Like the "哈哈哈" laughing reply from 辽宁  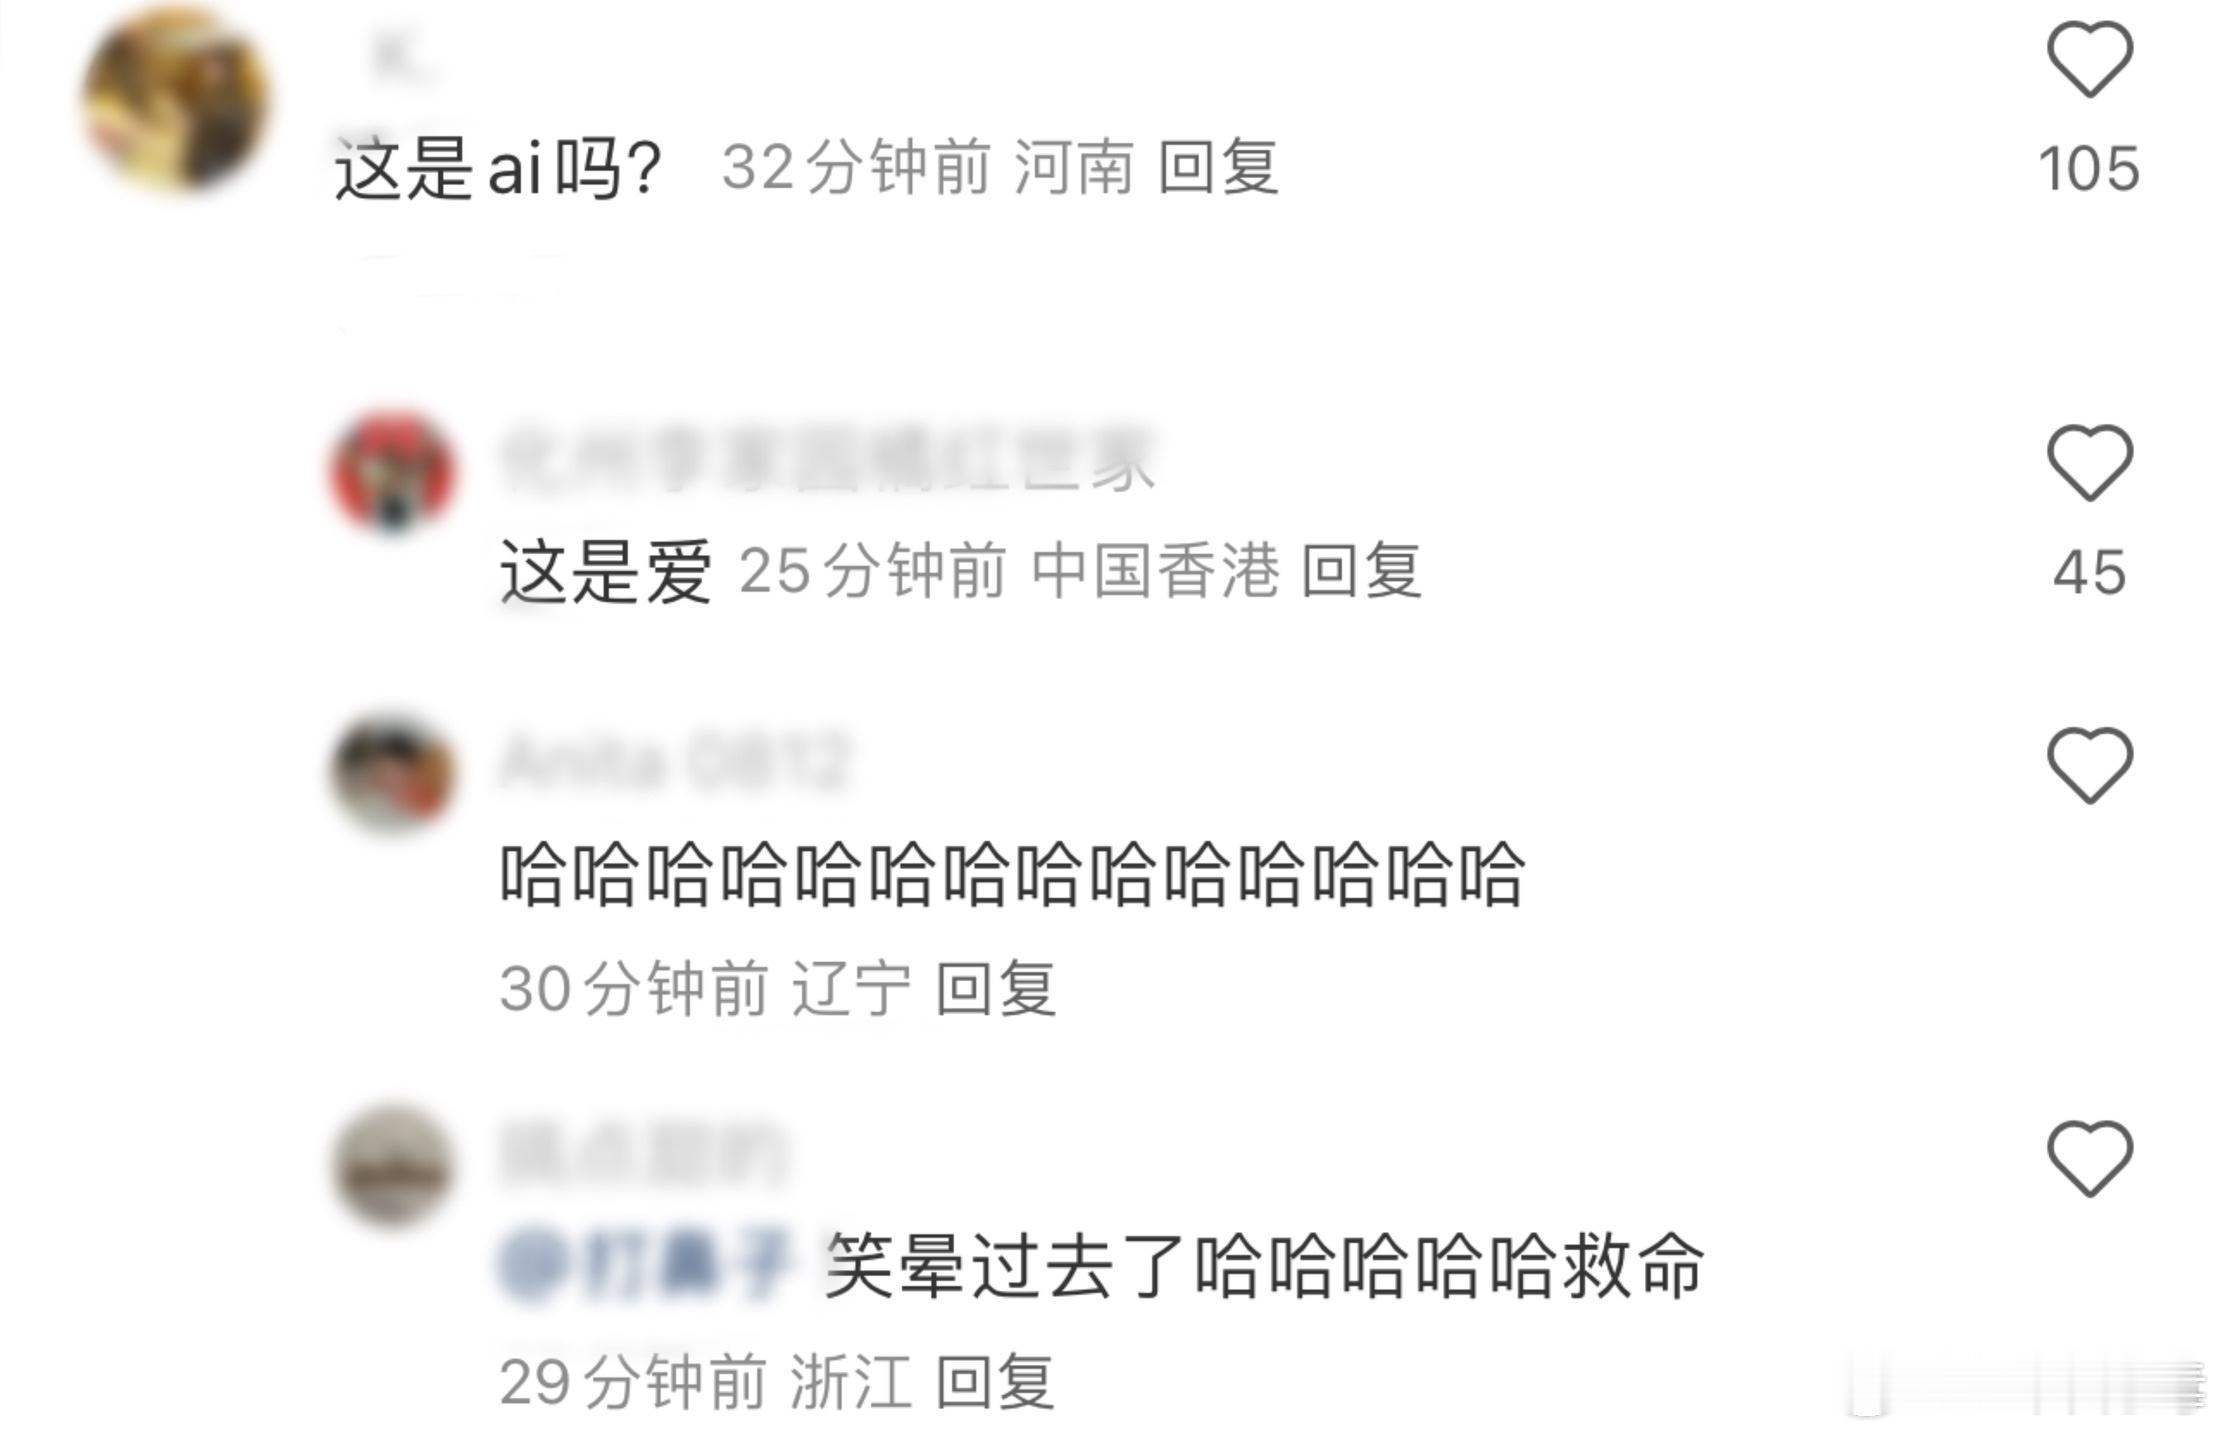point(2089,765)
